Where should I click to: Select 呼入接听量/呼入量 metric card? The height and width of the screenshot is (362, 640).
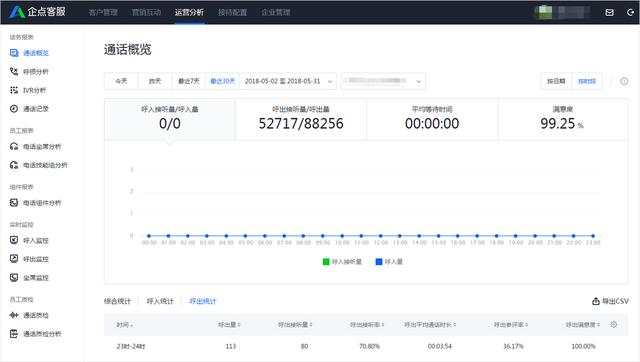(170, 119)
